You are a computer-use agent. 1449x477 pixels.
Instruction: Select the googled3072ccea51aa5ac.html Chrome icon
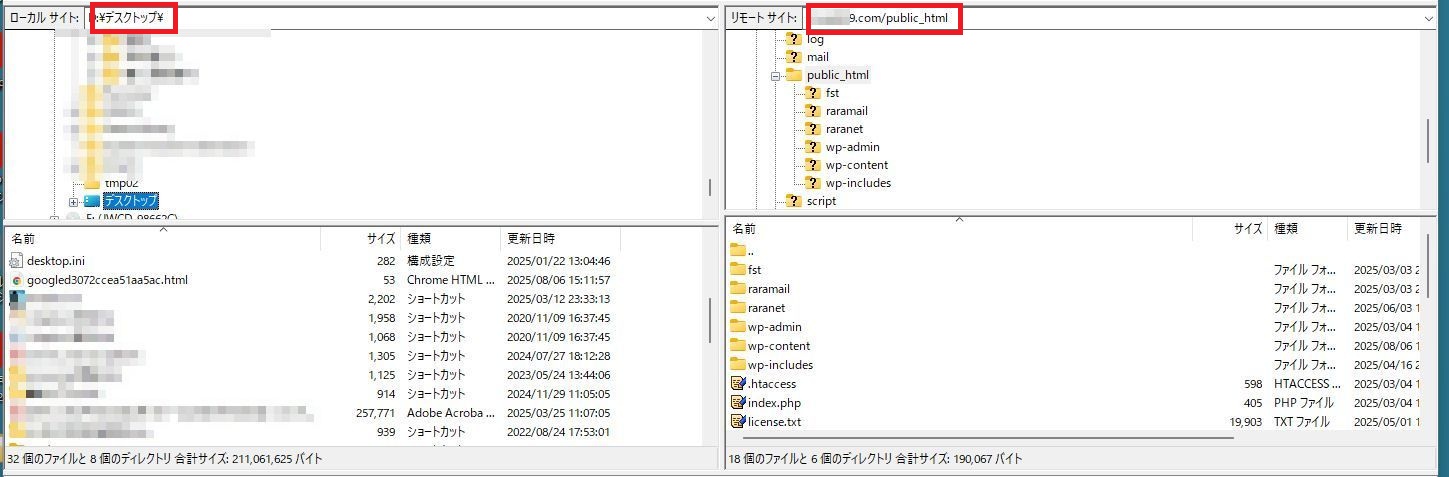click(17, 280)
